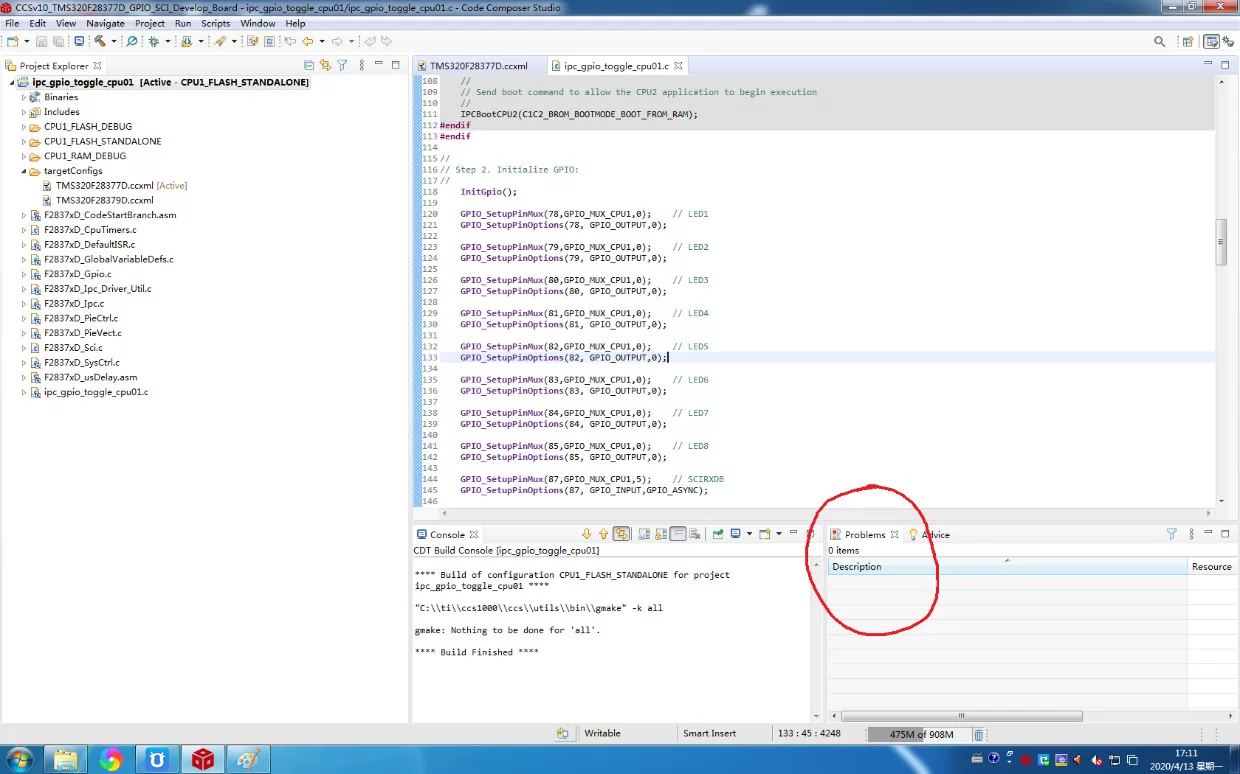
Task: Run garbage collector trash icon
Action: tap(979, 734)
